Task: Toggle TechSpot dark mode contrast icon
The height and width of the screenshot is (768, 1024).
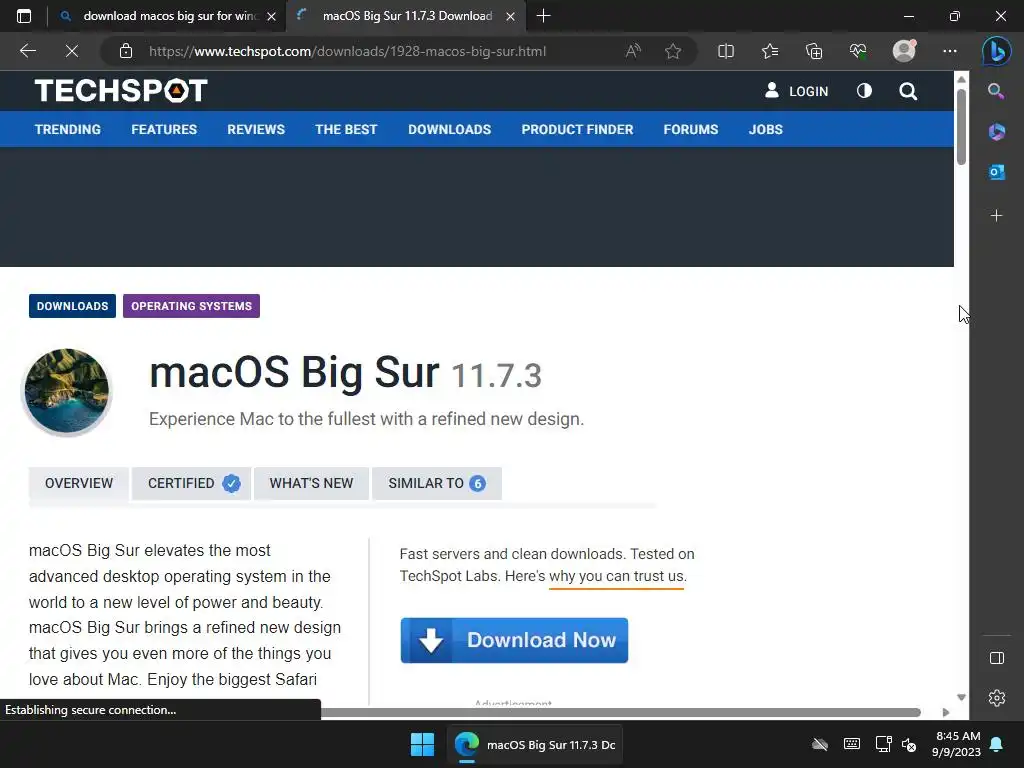Action: pyautogui.click(x=864, y=91)
